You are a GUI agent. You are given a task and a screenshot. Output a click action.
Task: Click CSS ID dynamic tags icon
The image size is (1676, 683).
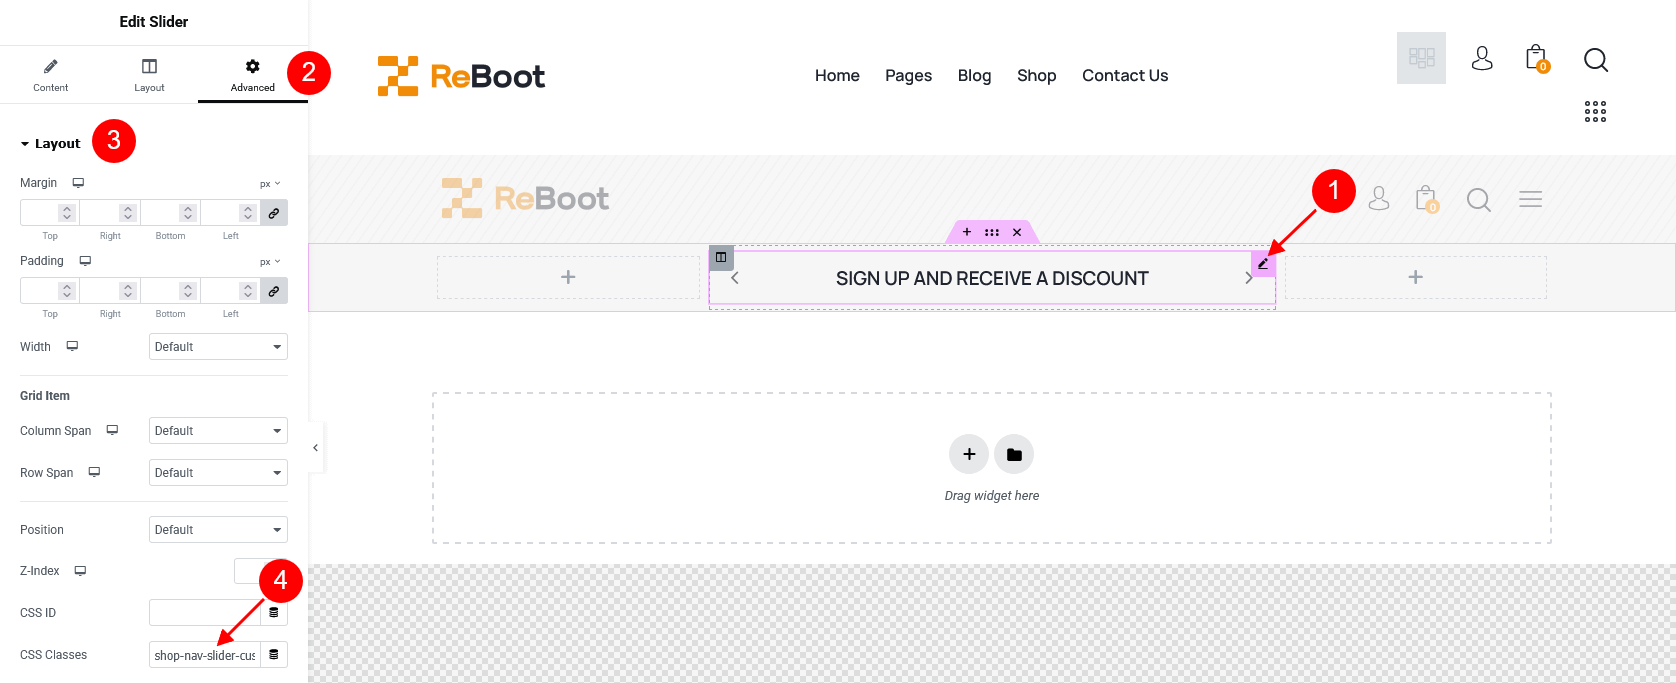[x=274, y=613]
